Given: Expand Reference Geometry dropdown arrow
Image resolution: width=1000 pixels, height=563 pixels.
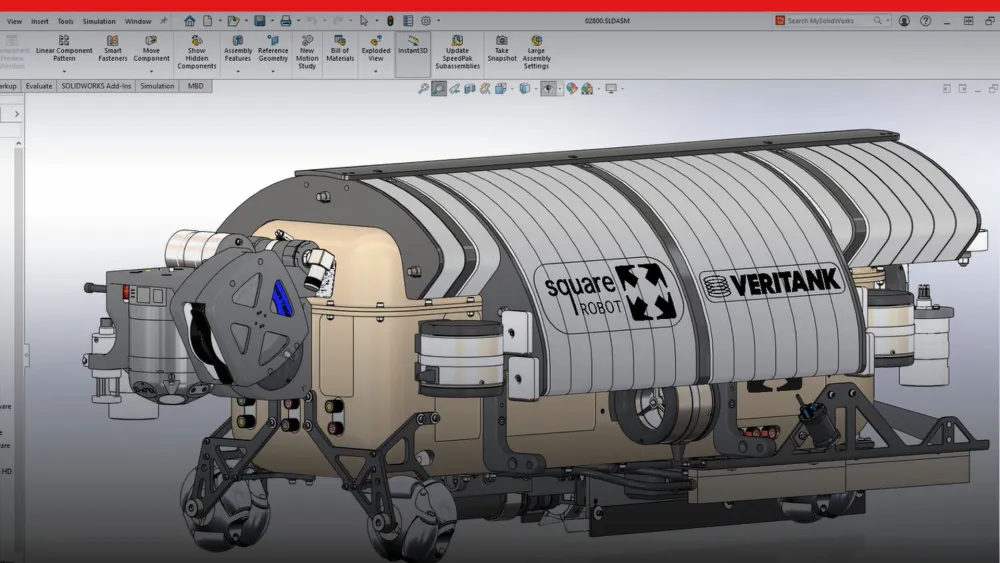Looking at the screenshot, I should (x=273, y=71).
